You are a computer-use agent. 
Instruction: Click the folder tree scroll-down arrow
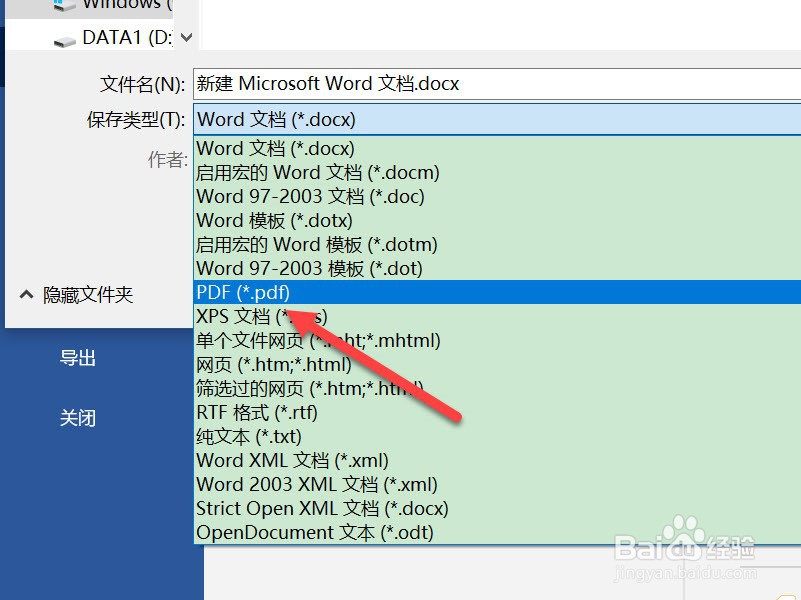(x=187, y=37)
